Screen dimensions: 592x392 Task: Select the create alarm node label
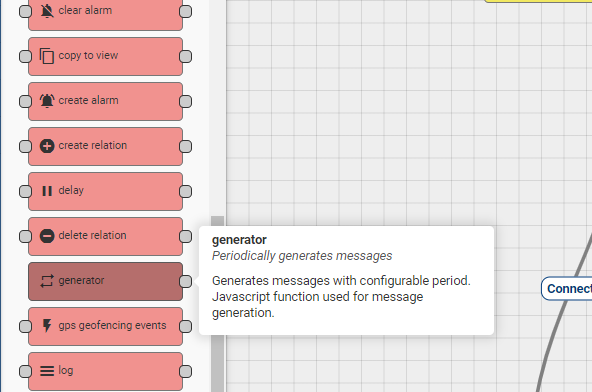coord(88,100)
